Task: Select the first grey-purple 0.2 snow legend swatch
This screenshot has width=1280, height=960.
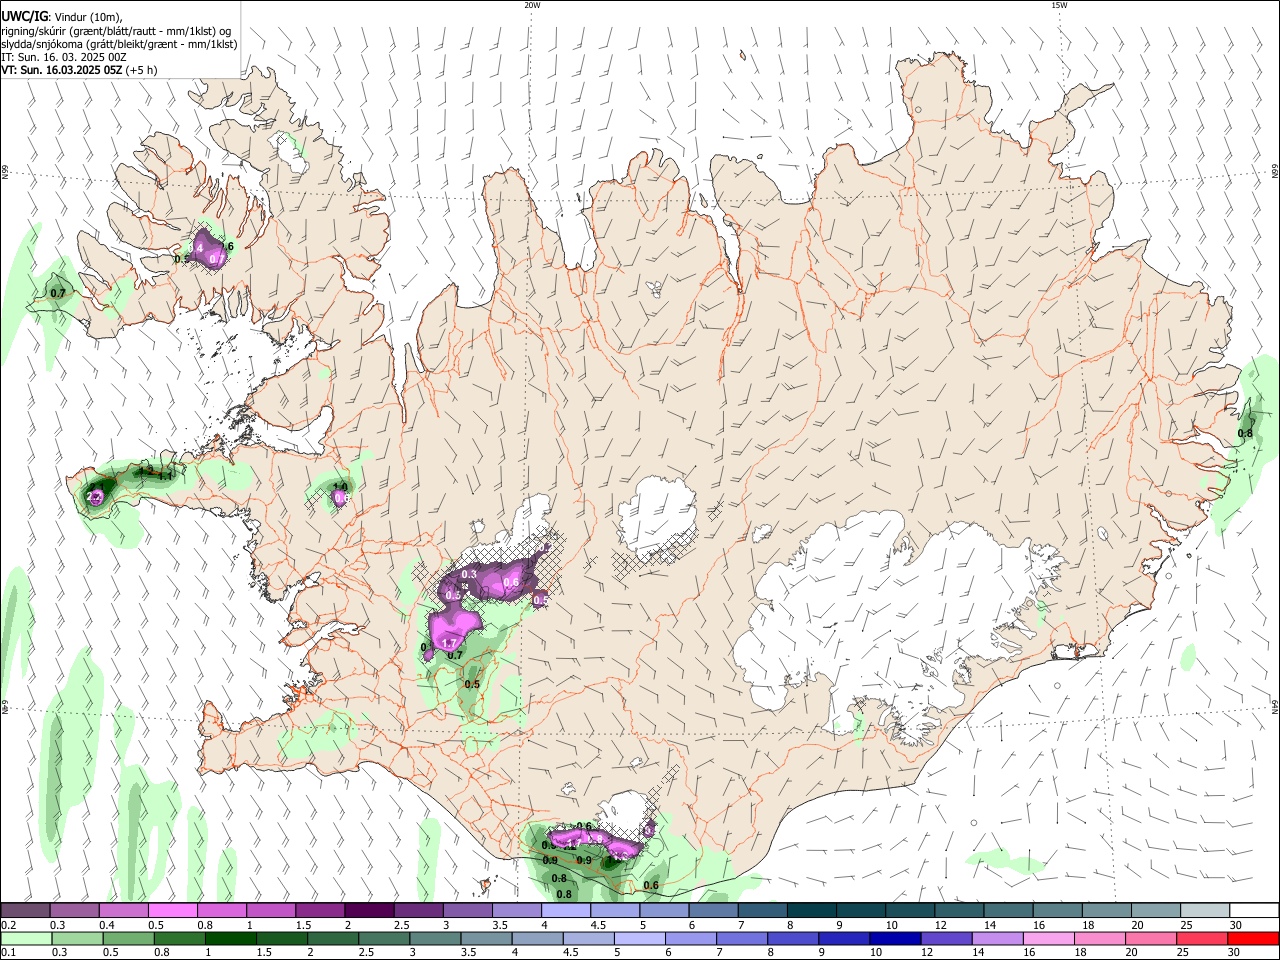Action: 25,911
